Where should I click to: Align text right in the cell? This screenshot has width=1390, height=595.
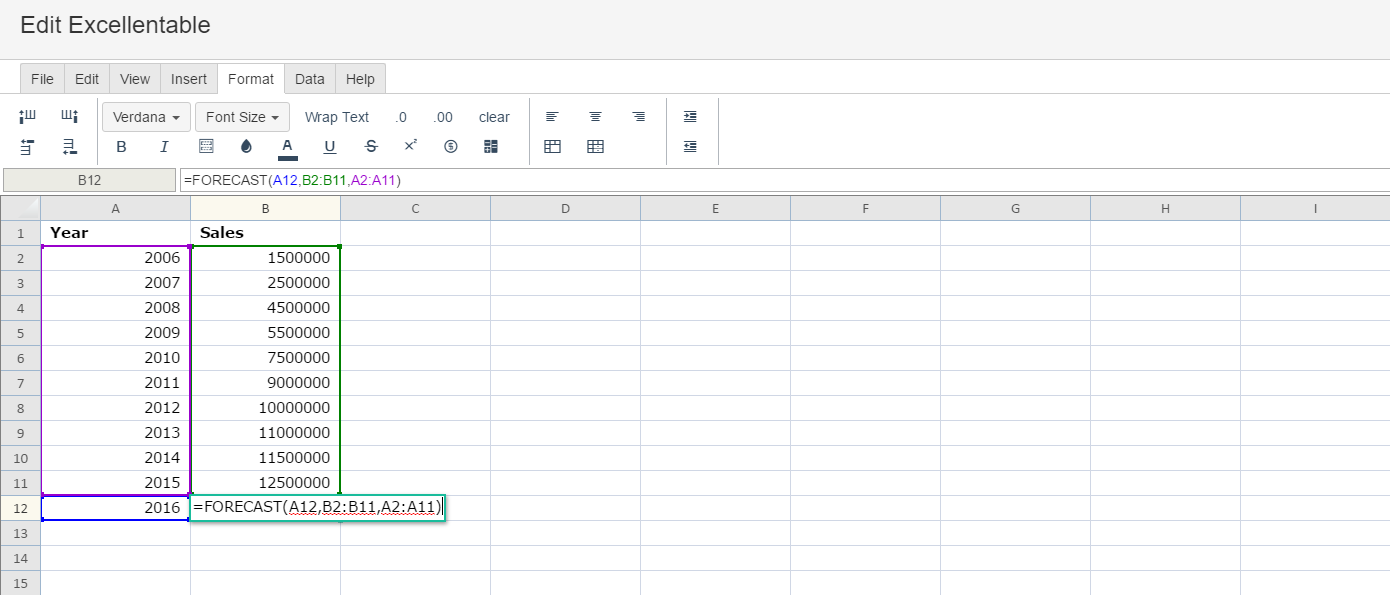(x=638, y=117)
